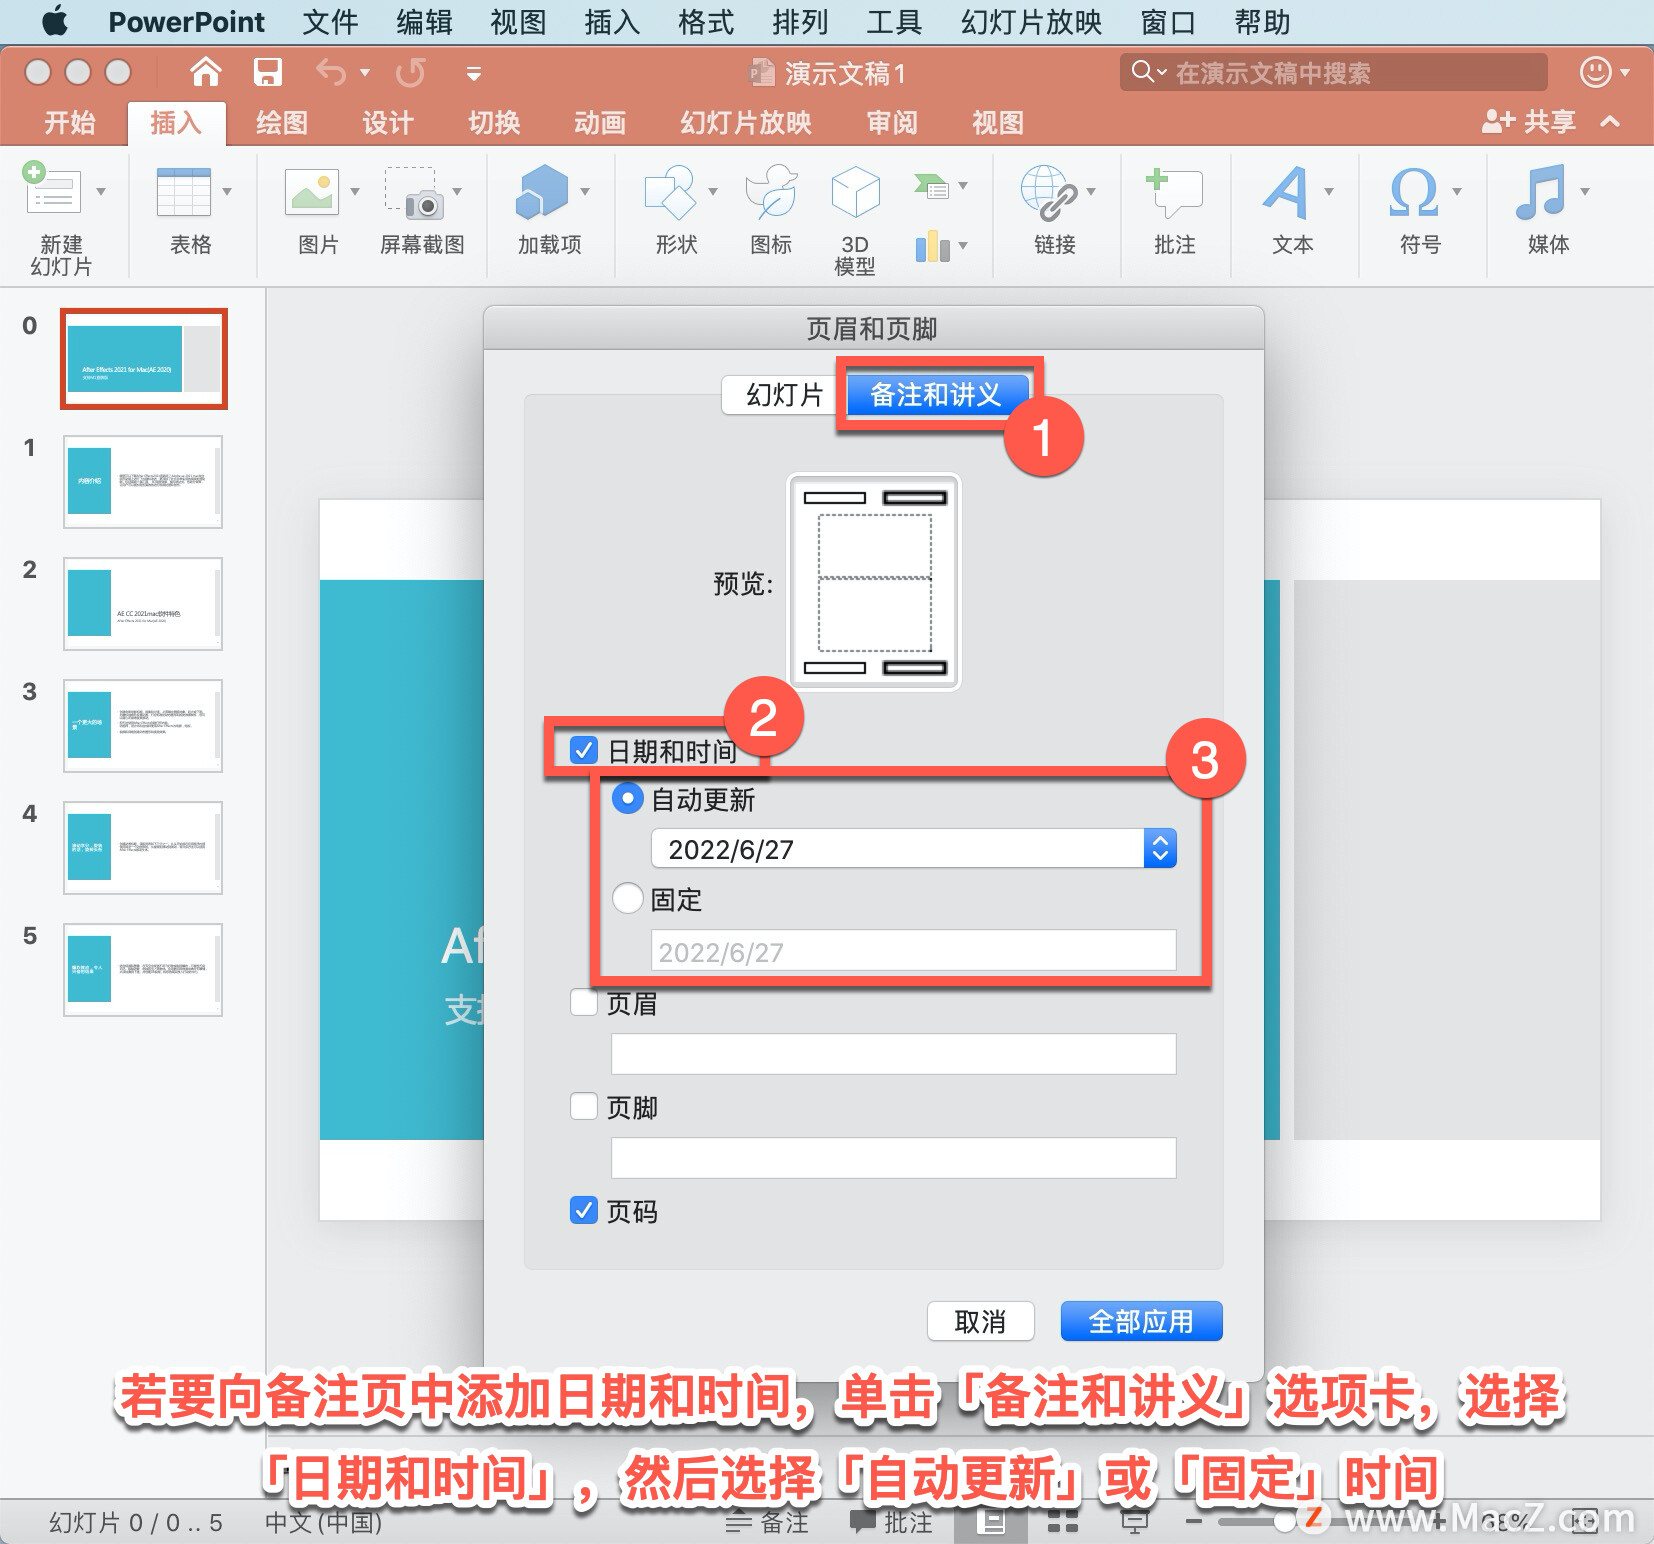This screenshot has width=1654, height=1544.
Task: Click the Save floppy disk icon
Action: pyautogui.click(x=267, y=72)
